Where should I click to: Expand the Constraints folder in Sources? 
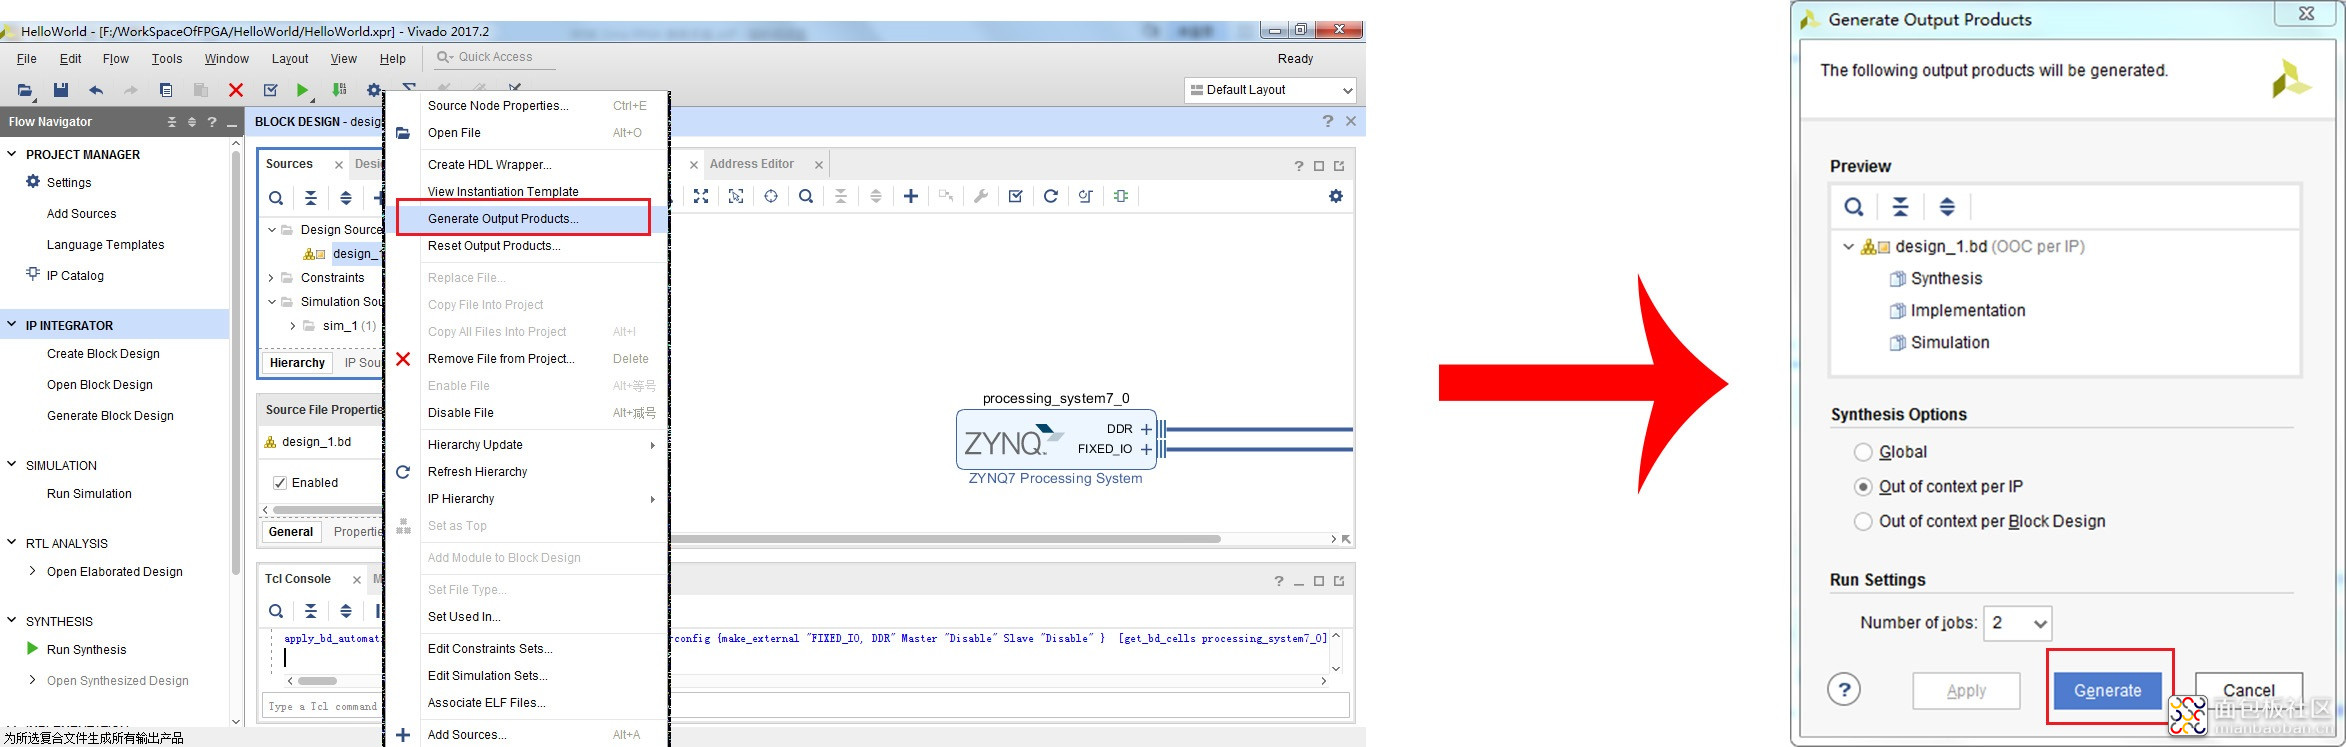pyautogui.click(x=271, y=278)
